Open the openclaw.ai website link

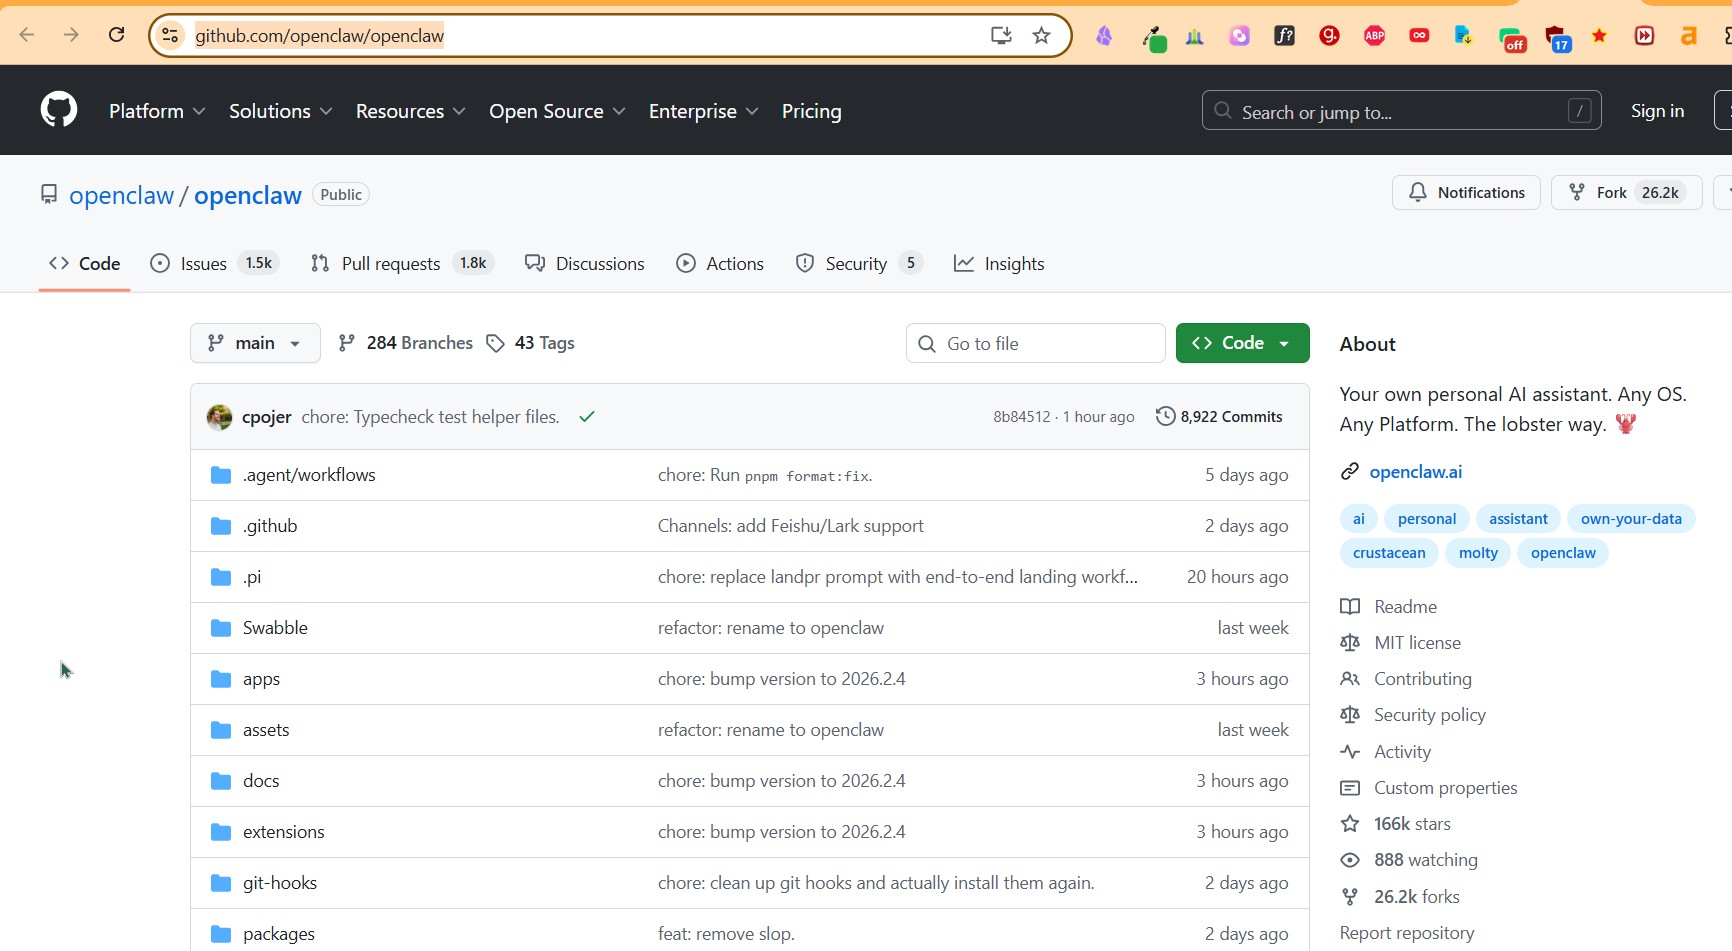point(1415,471)
